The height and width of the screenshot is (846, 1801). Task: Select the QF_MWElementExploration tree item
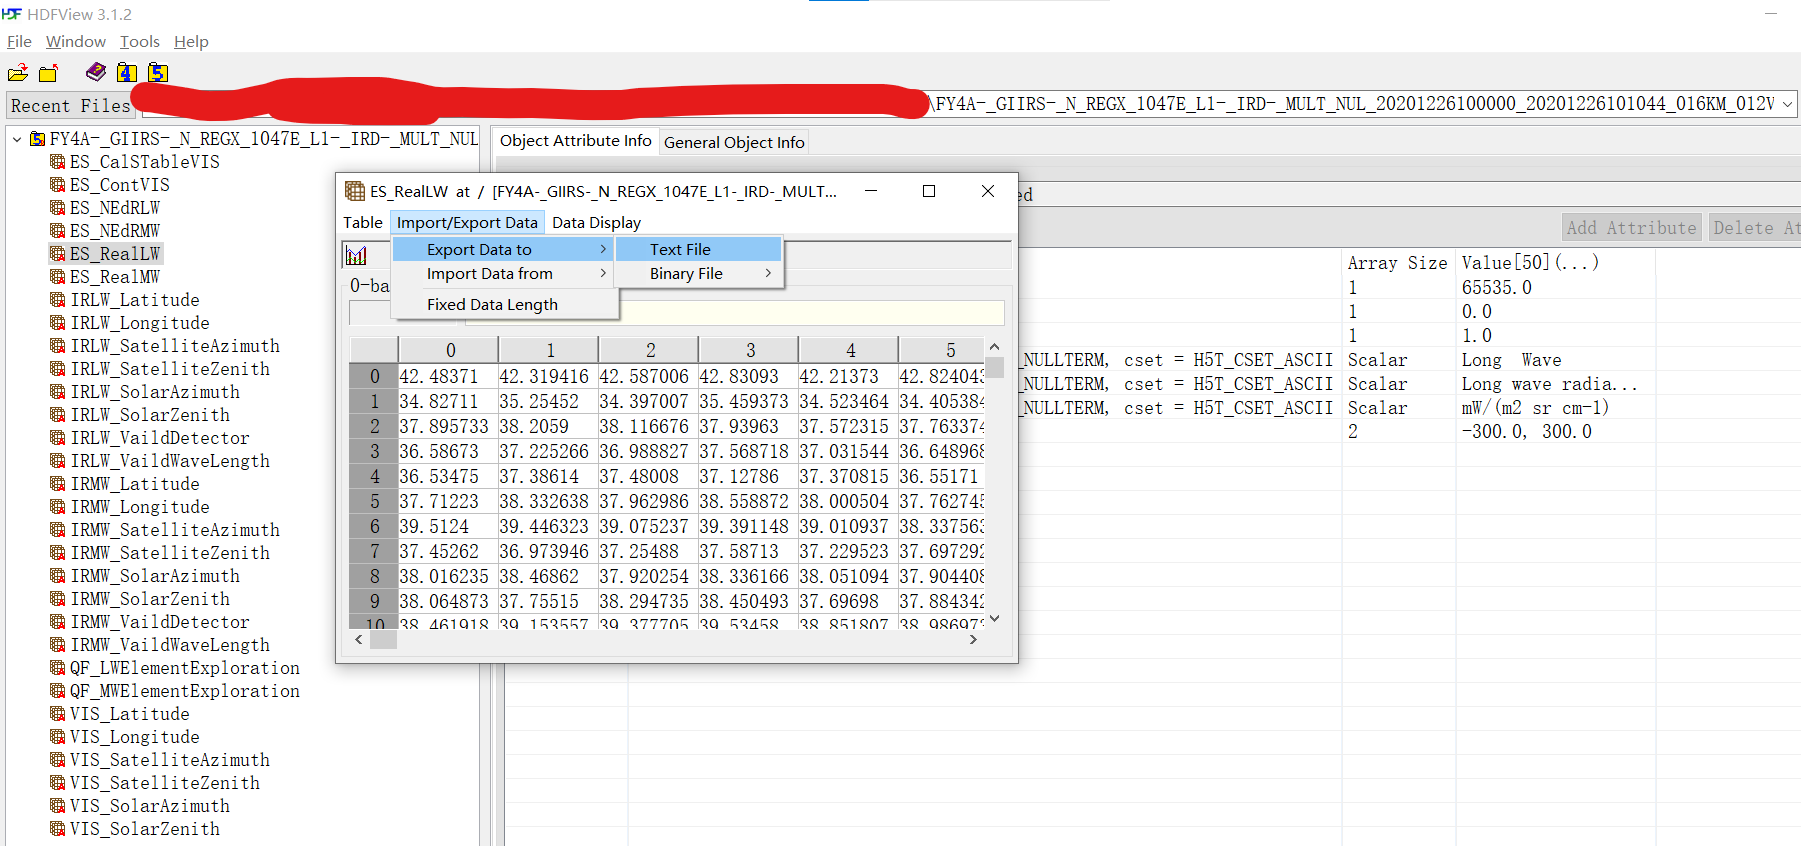click(x=185, y=691)
